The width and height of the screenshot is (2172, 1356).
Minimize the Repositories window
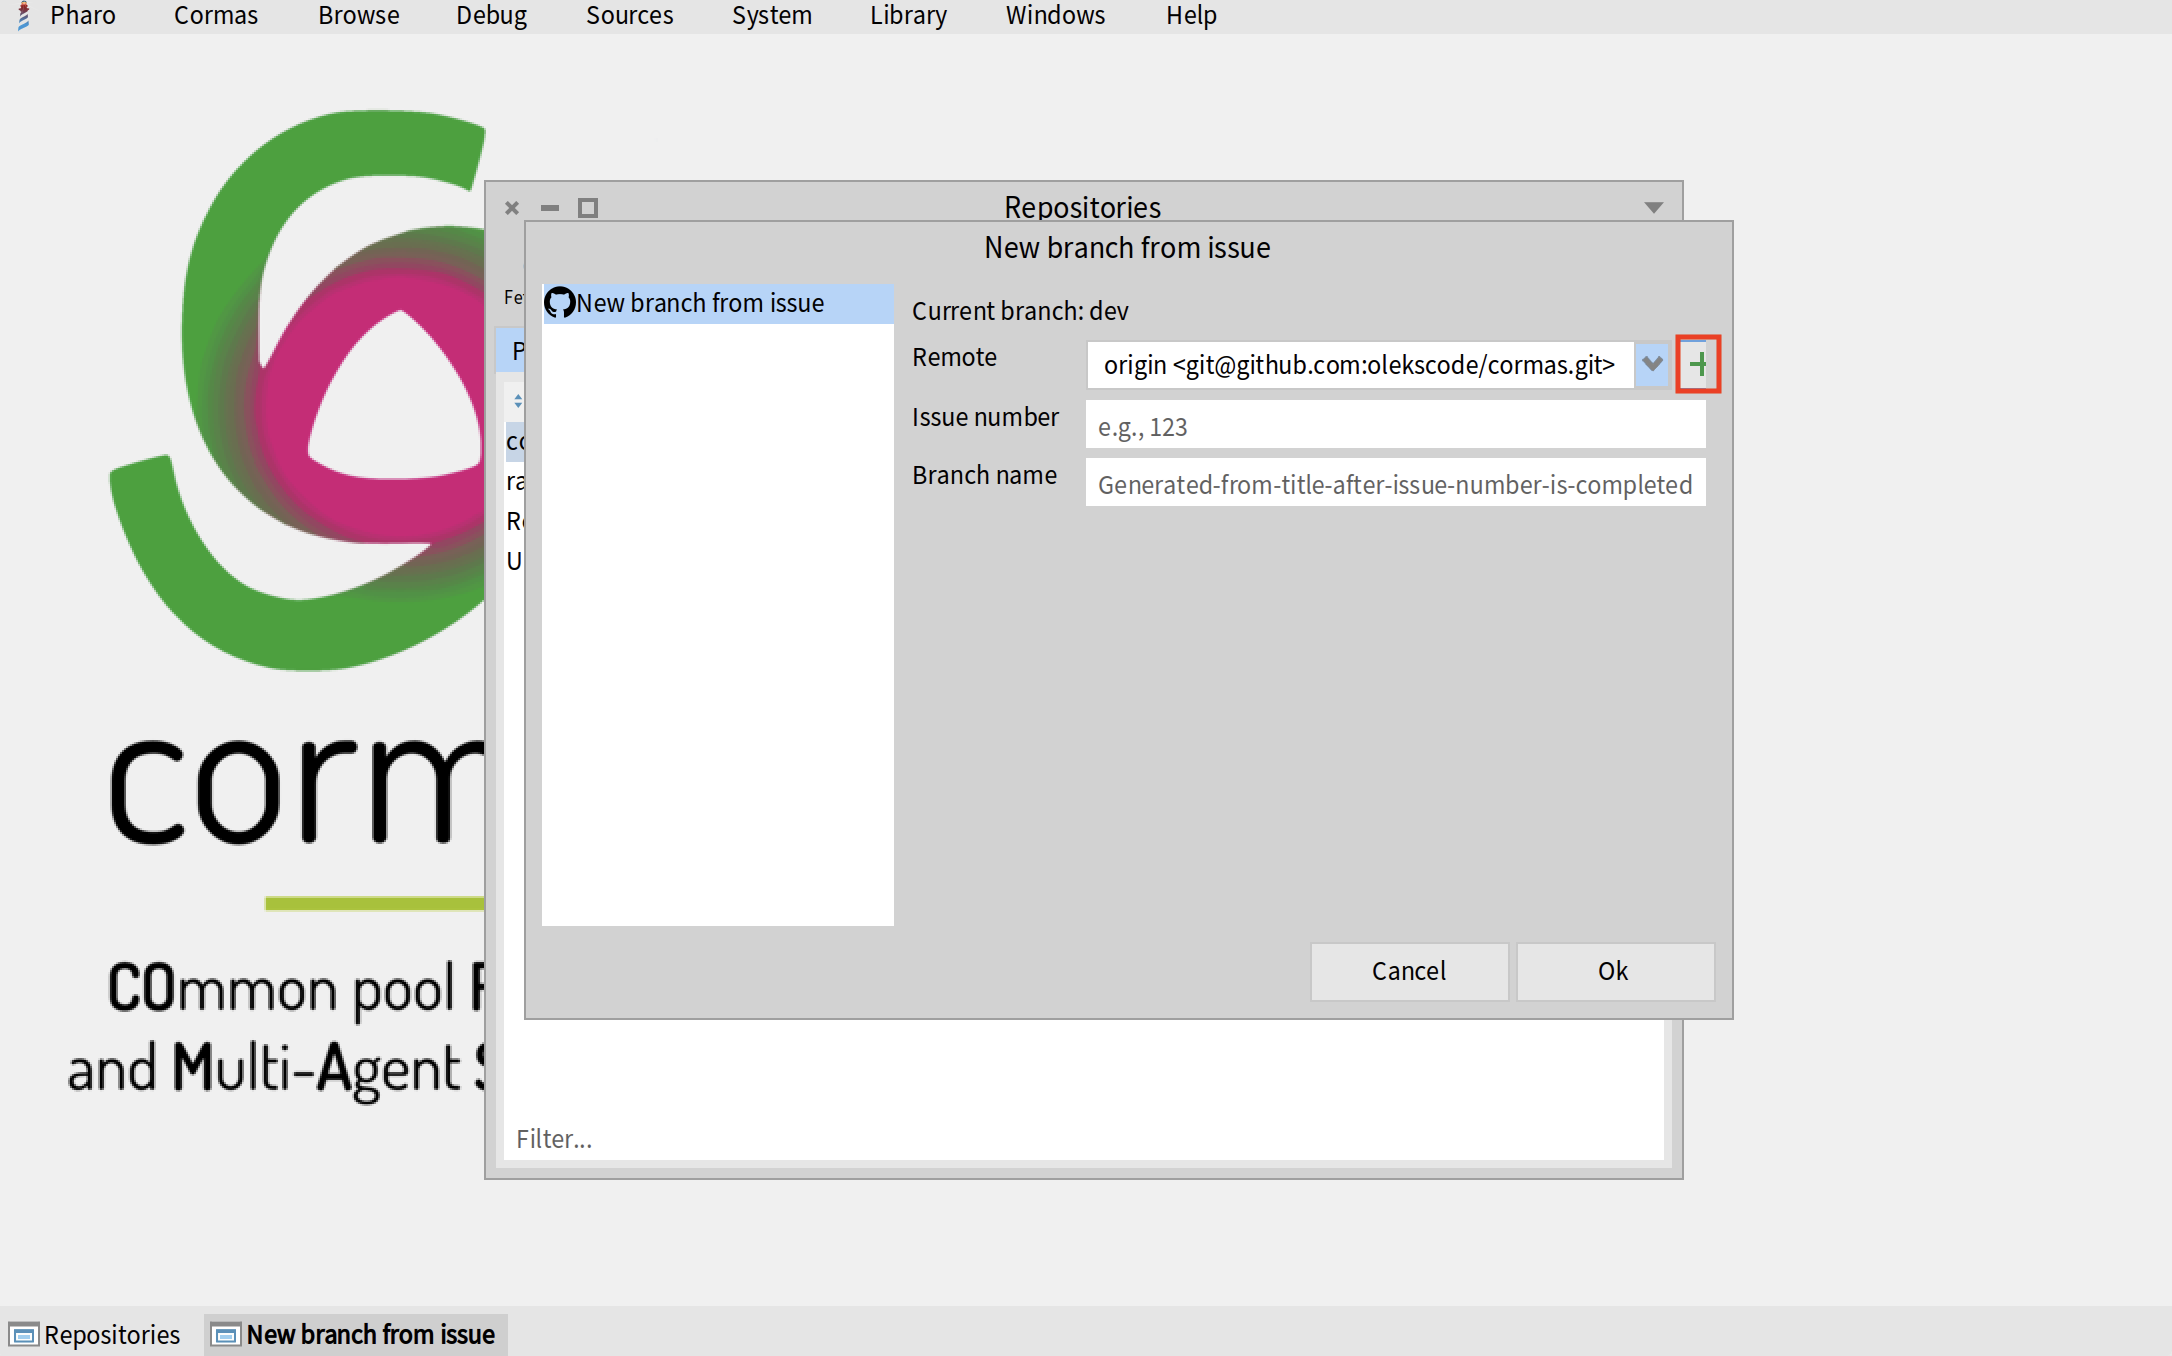pyautogui.click(x=550, y=208)
